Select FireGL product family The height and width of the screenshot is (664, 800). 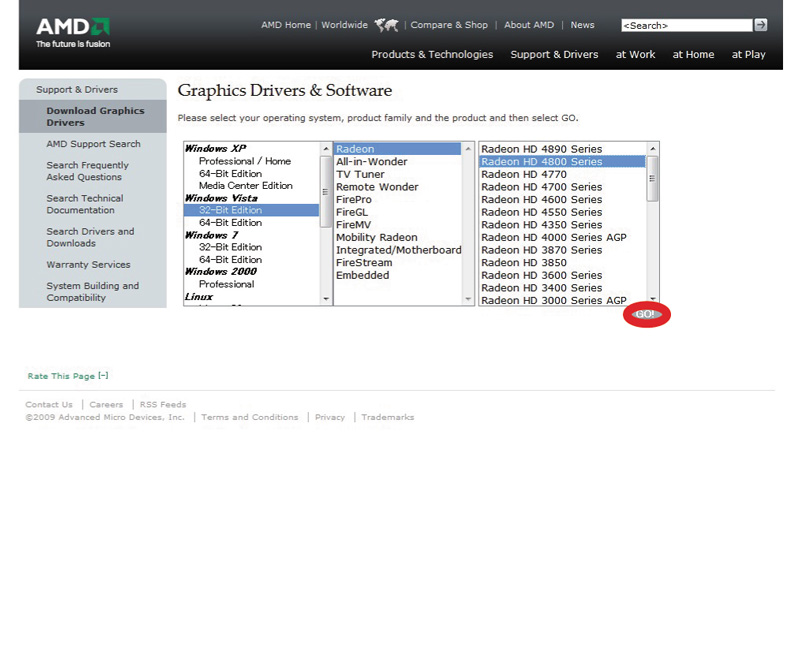(352, 212)
